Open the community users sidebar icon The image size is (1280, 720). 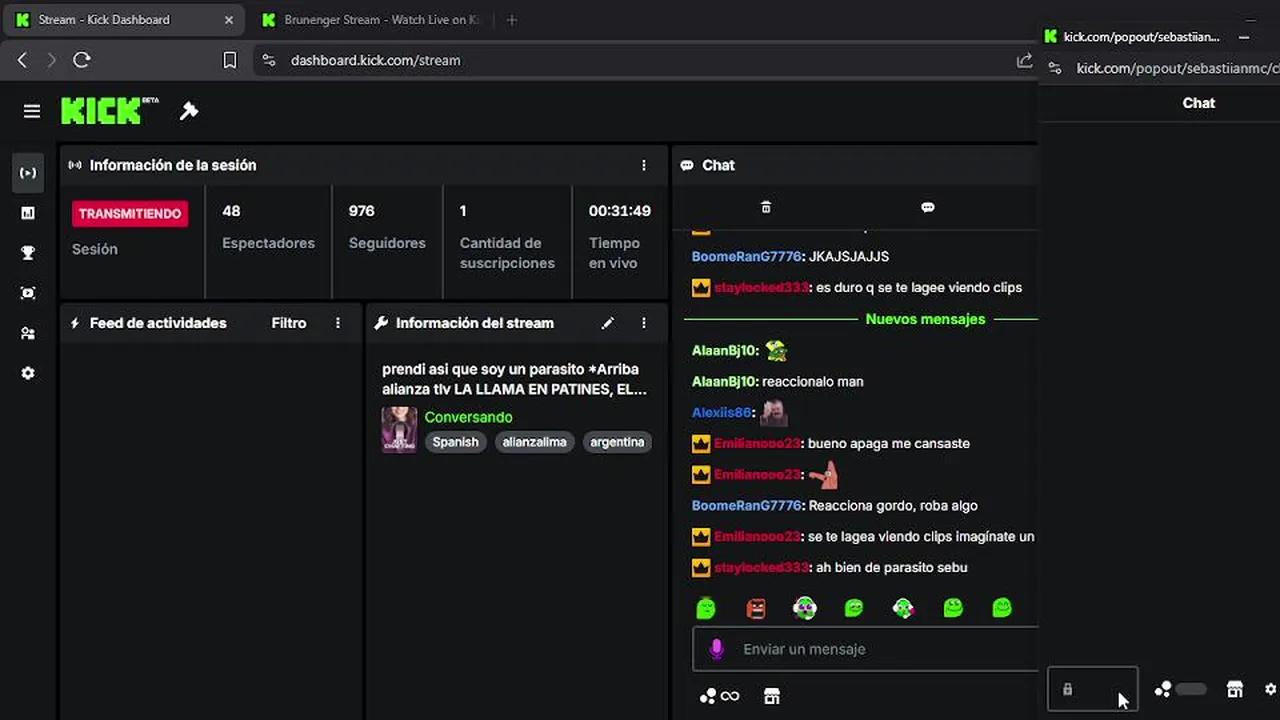coord(28,333)
